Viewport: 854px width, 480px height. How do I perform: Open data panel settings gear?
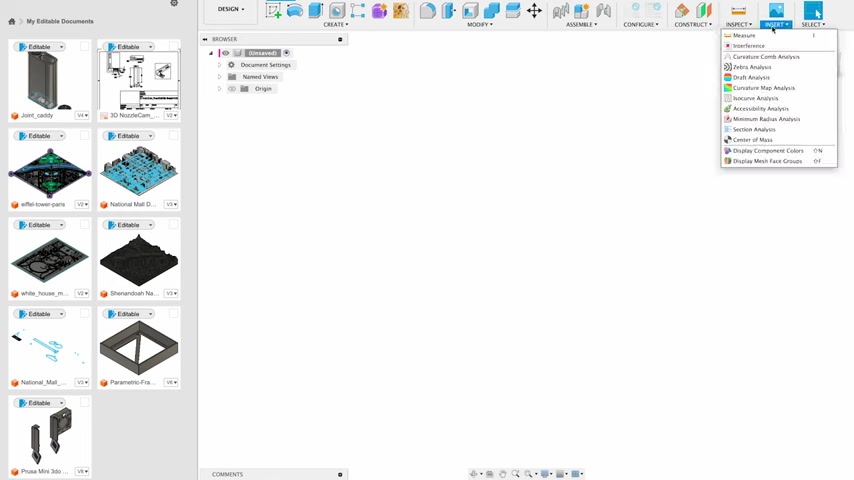pyautogui.click(x=174, y=4)
